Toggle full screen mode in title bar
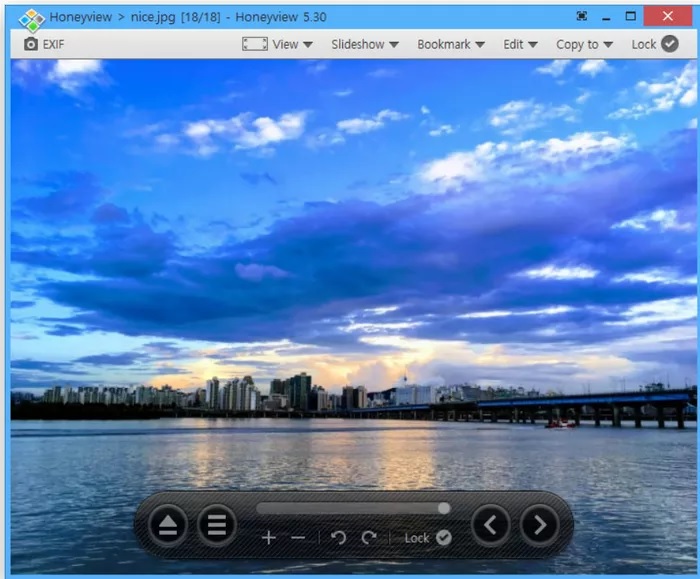The width and height of the screenshot is (700, 579). point(582,17)
